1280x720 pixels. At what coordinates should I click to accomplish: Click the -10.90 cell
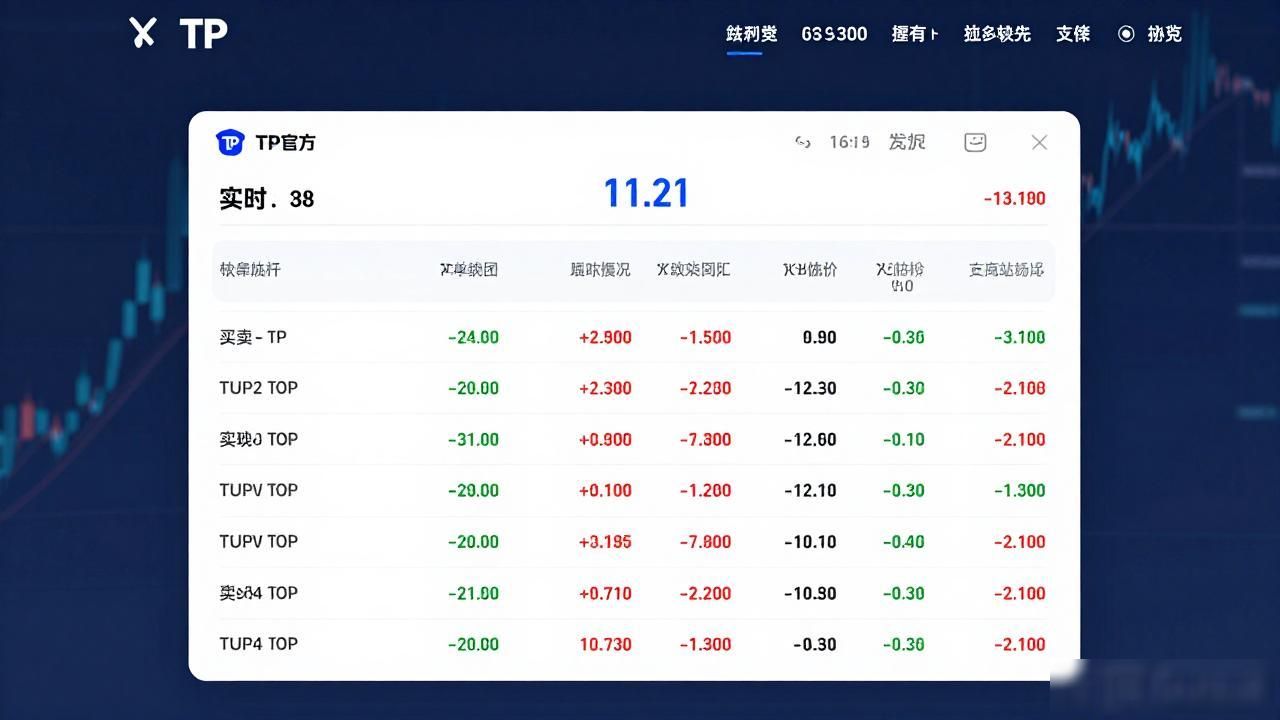coord(809,593)
